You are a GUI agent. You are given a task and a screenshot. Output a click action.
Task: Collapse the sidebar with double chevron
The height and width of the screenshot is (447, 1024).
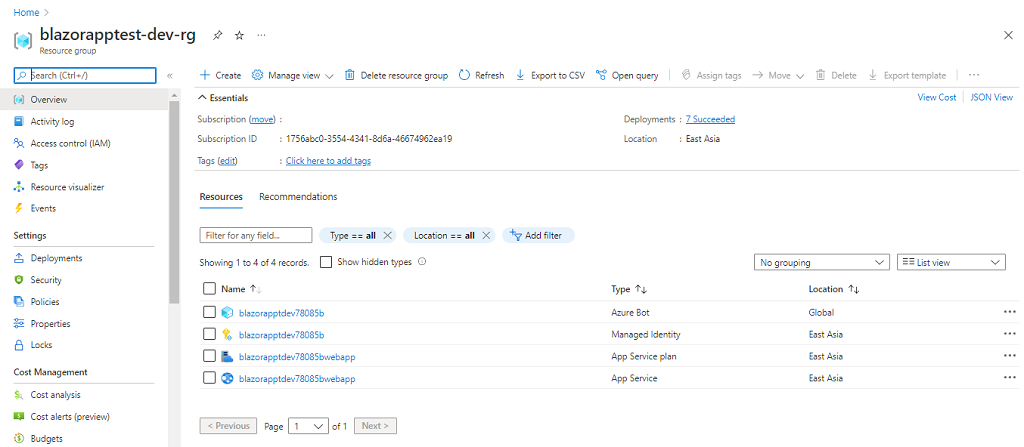click(170, 76)
